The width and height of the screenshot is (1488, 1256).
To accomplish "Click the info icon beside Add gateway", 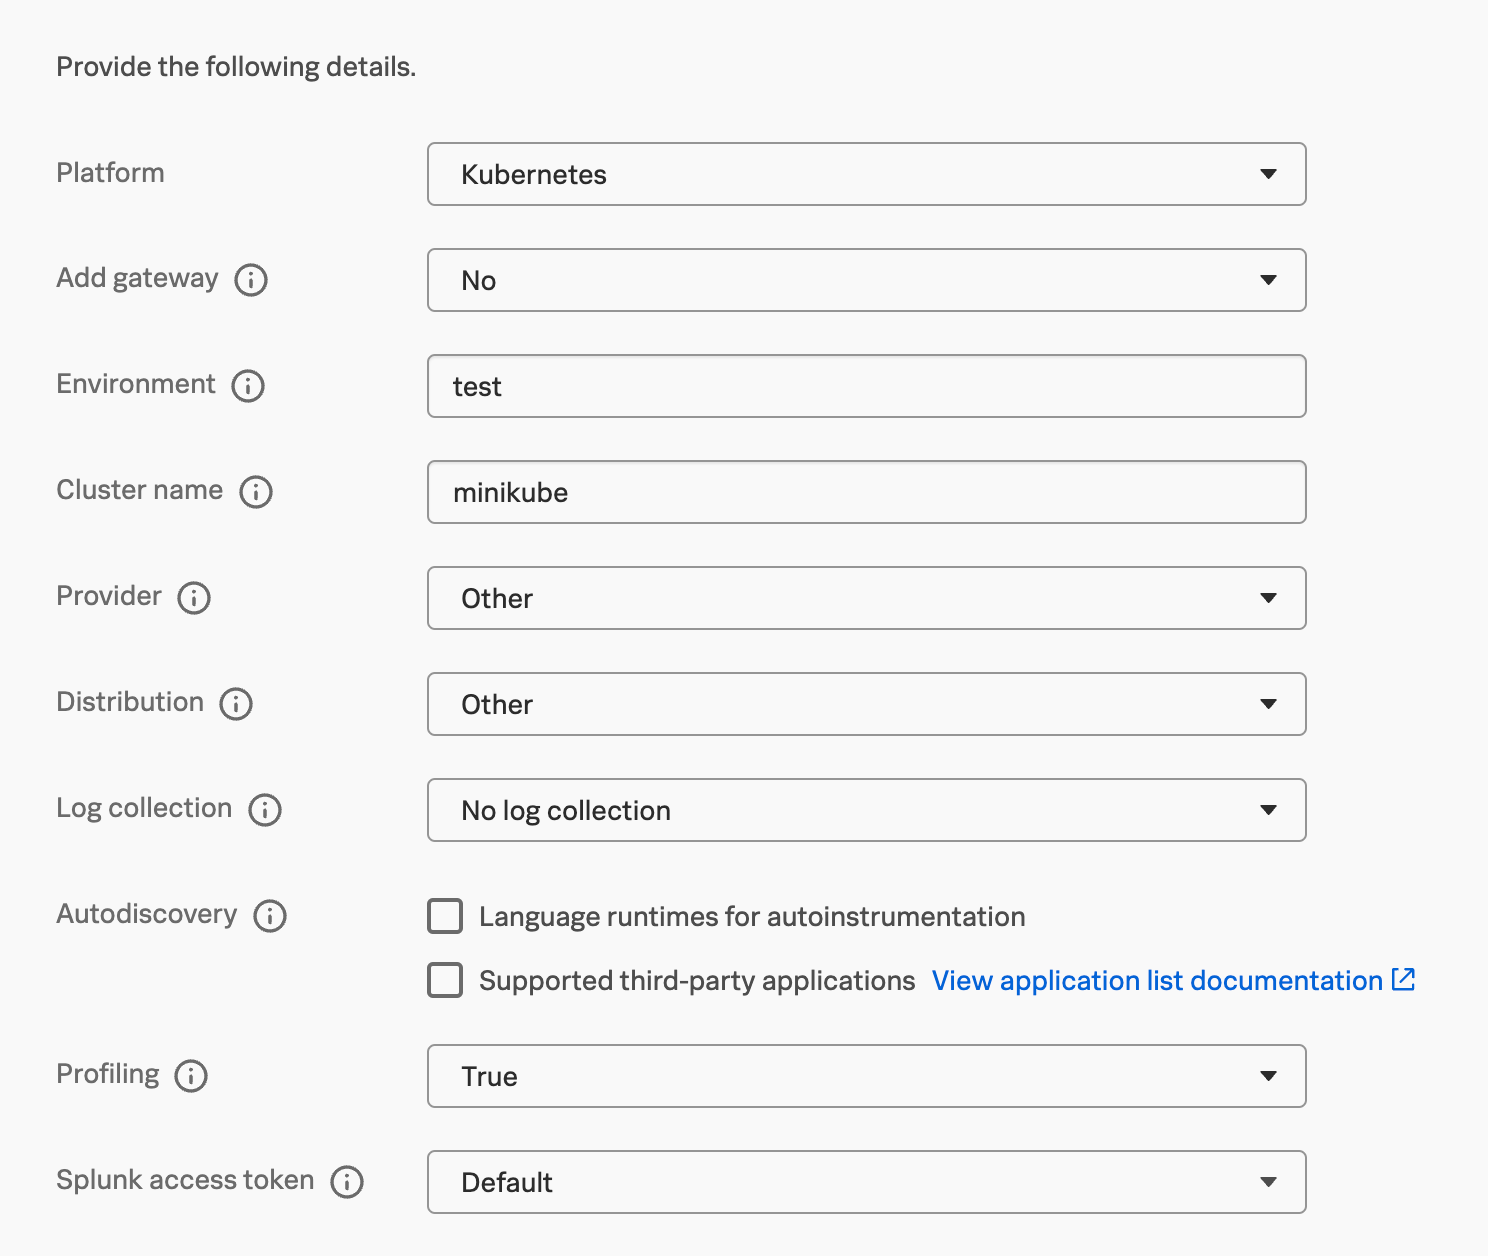I will point(251,279).
